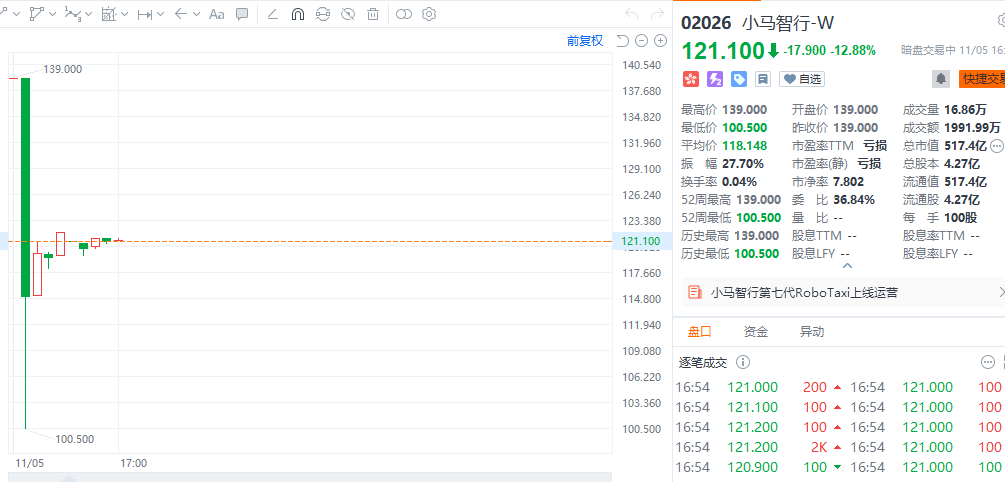The height and width of the screenshot is (482, 1005).
Task: Collapse the quote details with up chevron
Action: (847, 265)
